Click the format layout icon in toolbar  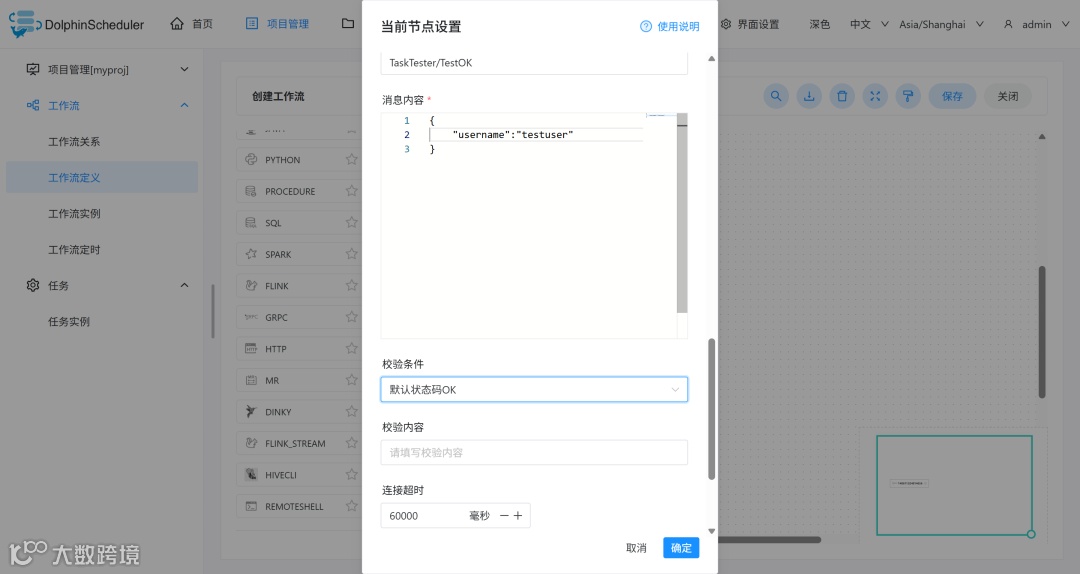908,96
